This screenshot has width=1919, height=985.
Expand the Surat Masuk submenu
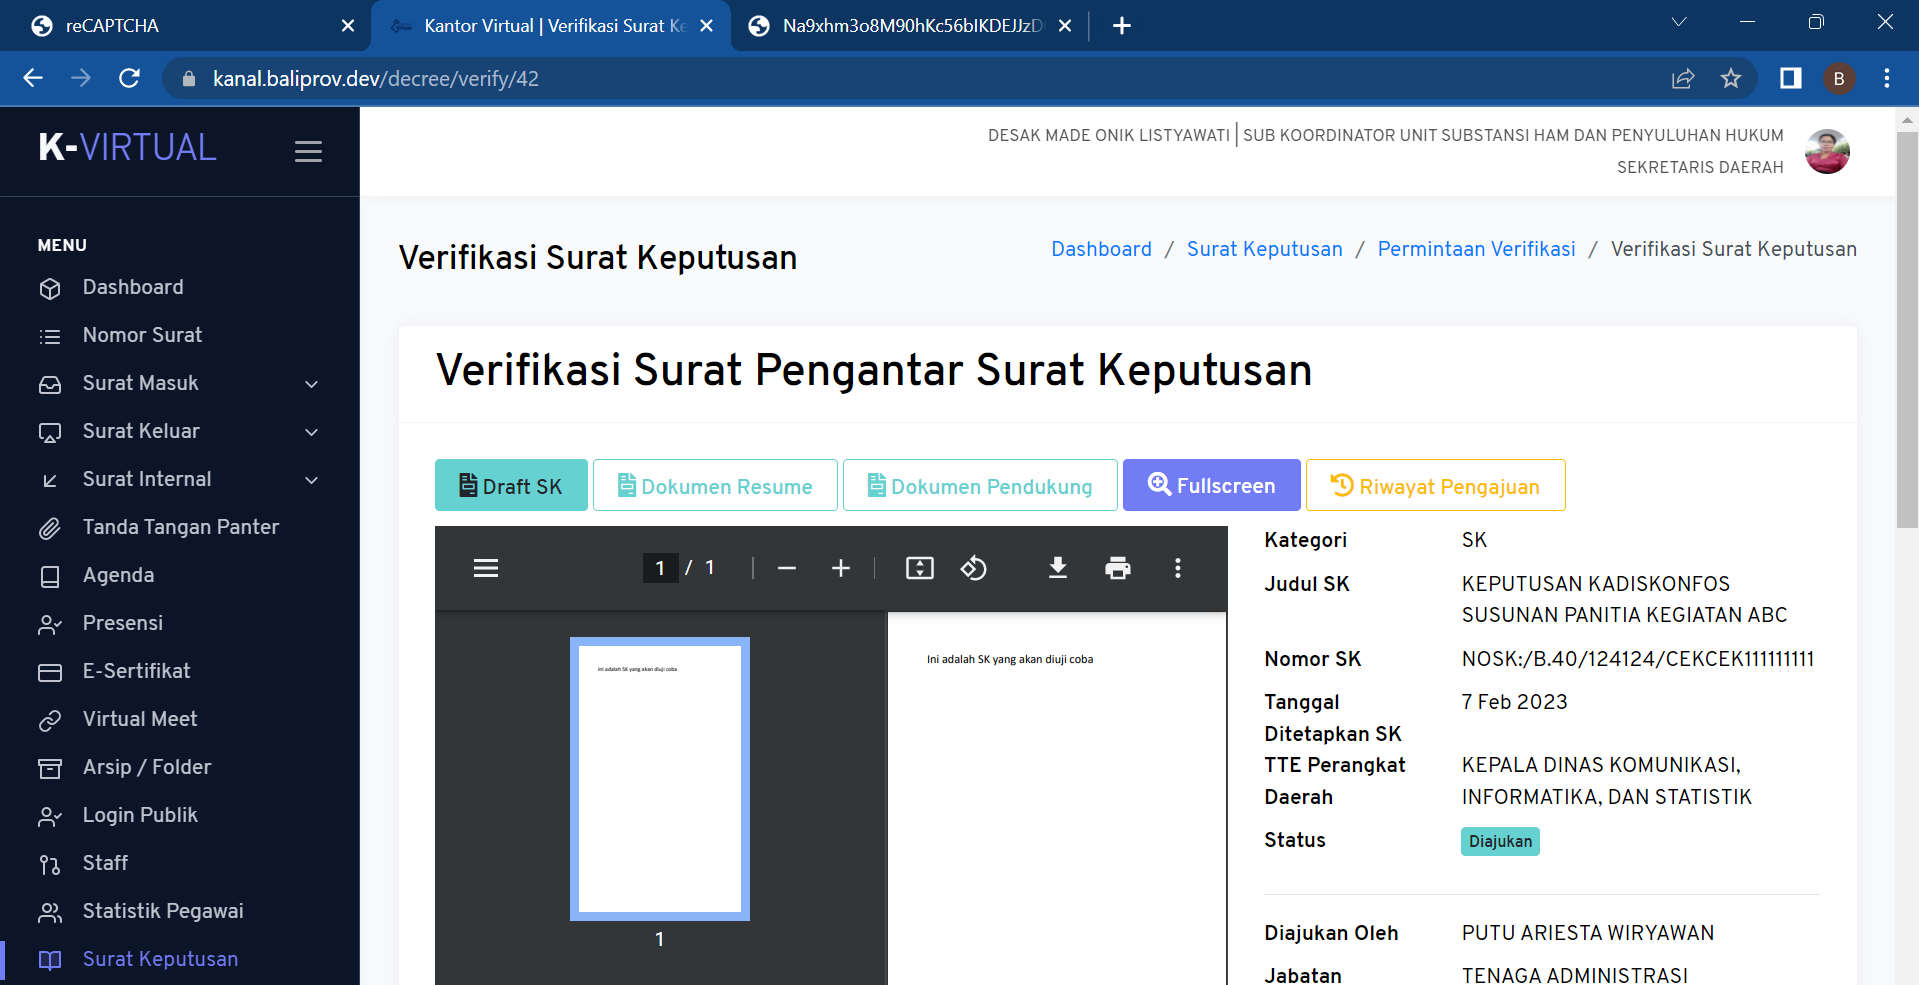pos(311,384)
